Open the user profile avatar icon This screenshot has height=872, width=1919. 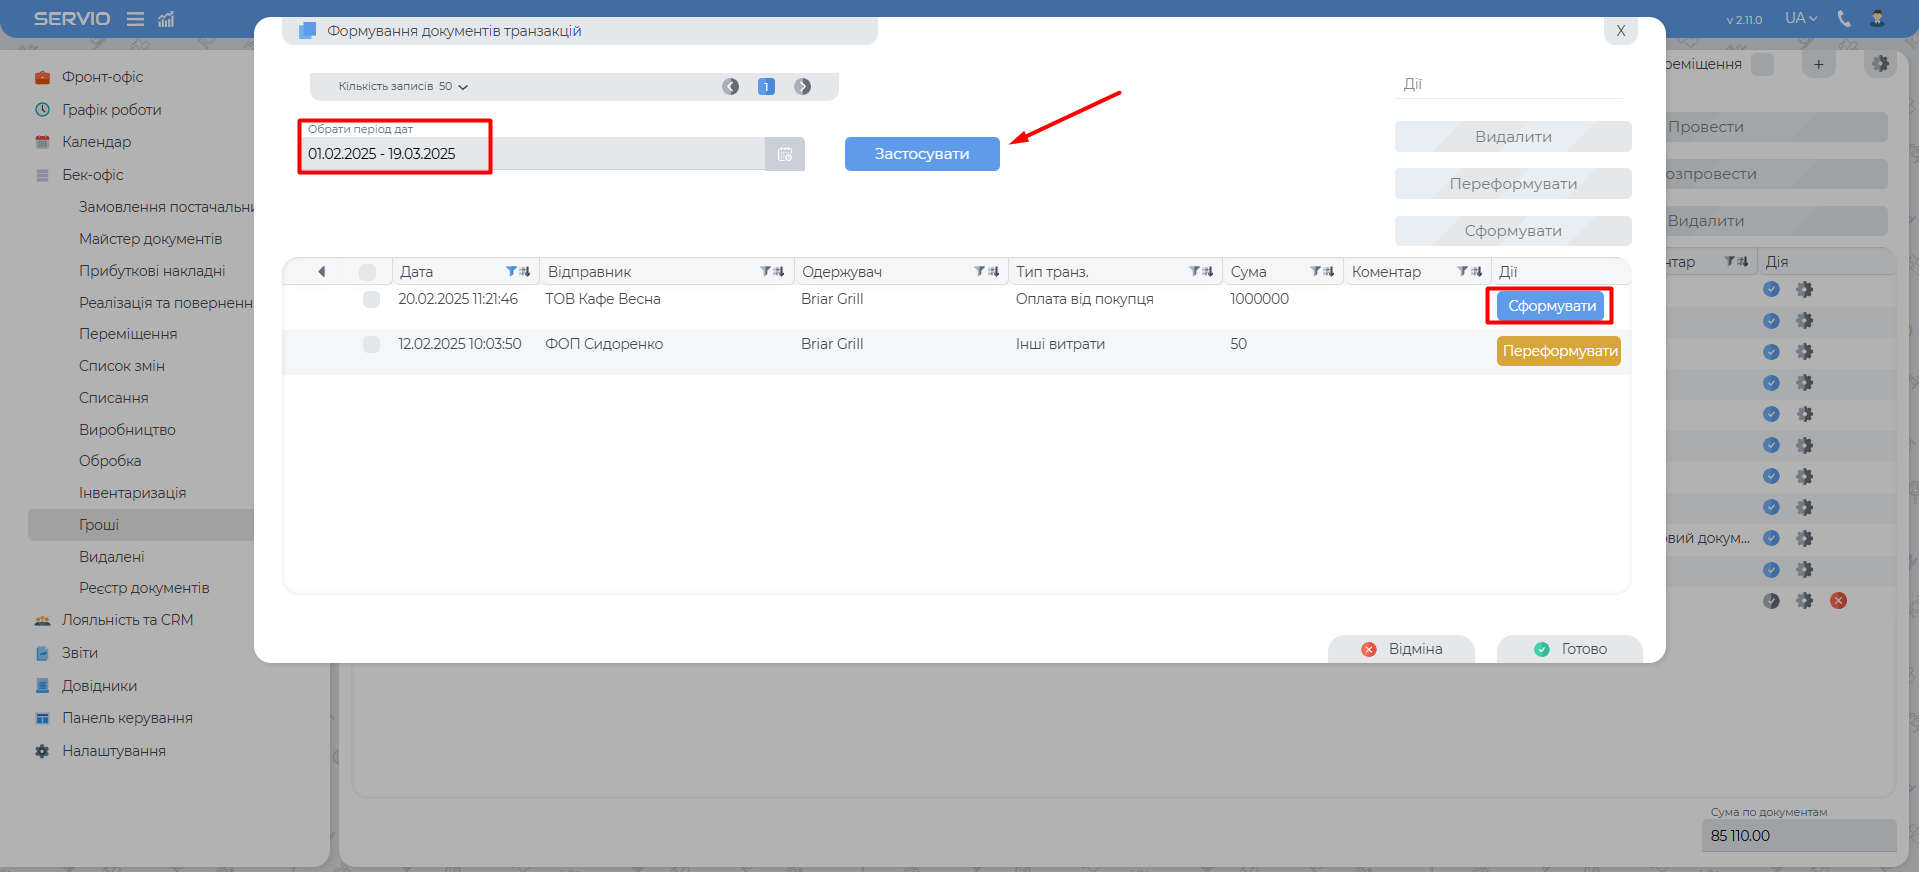pos(1877,18)
